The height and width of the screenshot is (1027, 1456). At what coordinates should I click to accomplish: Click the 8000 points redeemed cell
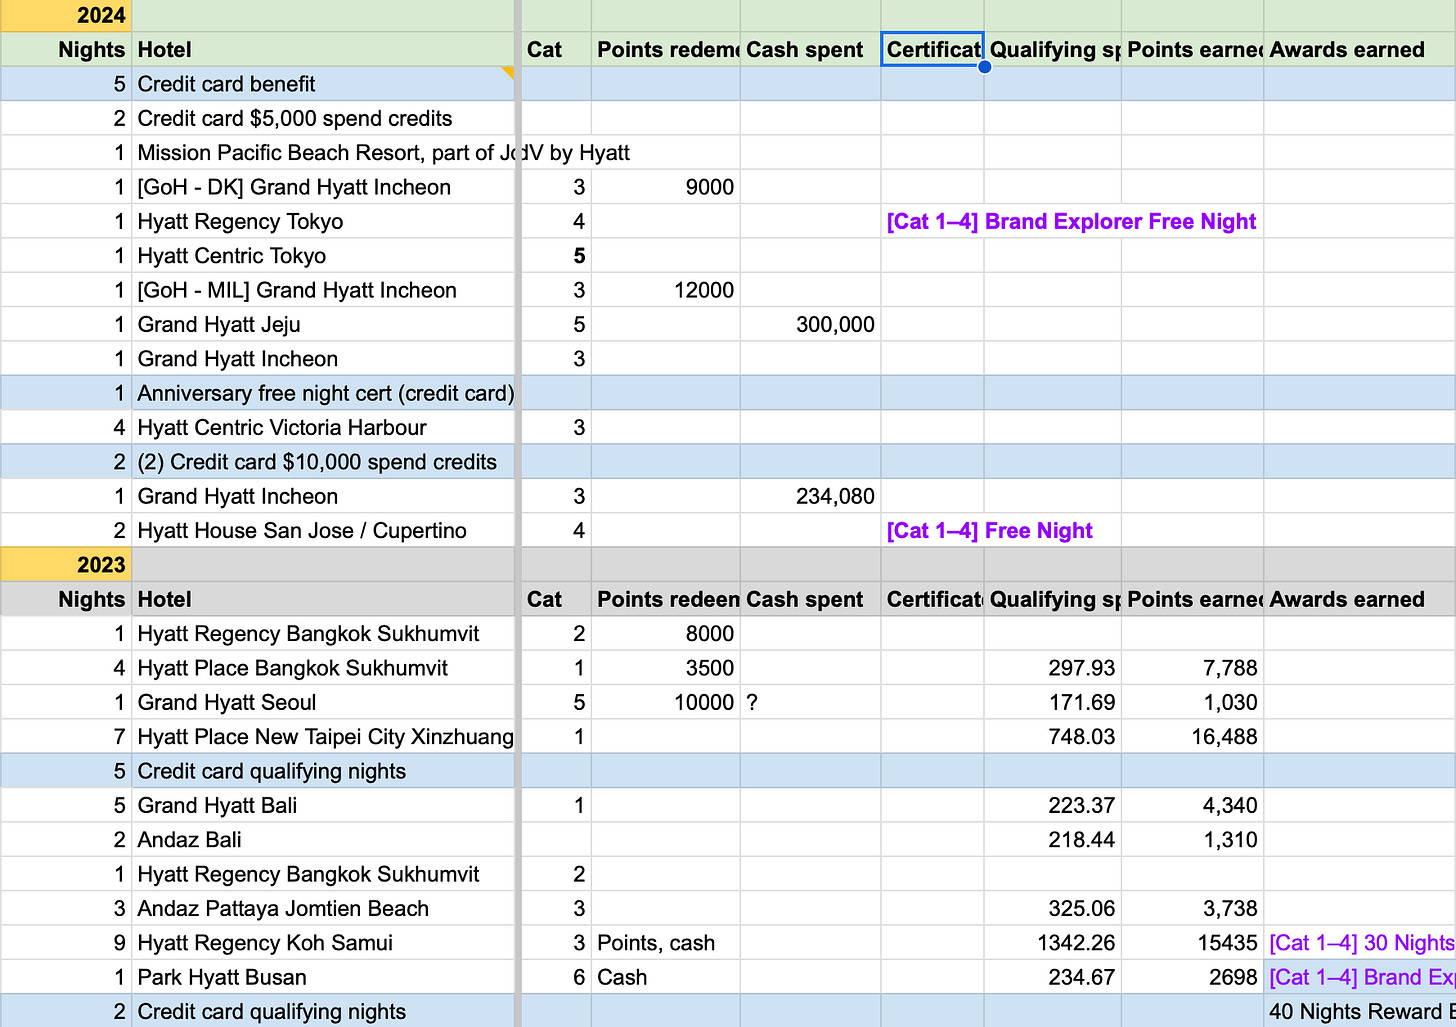(666, 633)
